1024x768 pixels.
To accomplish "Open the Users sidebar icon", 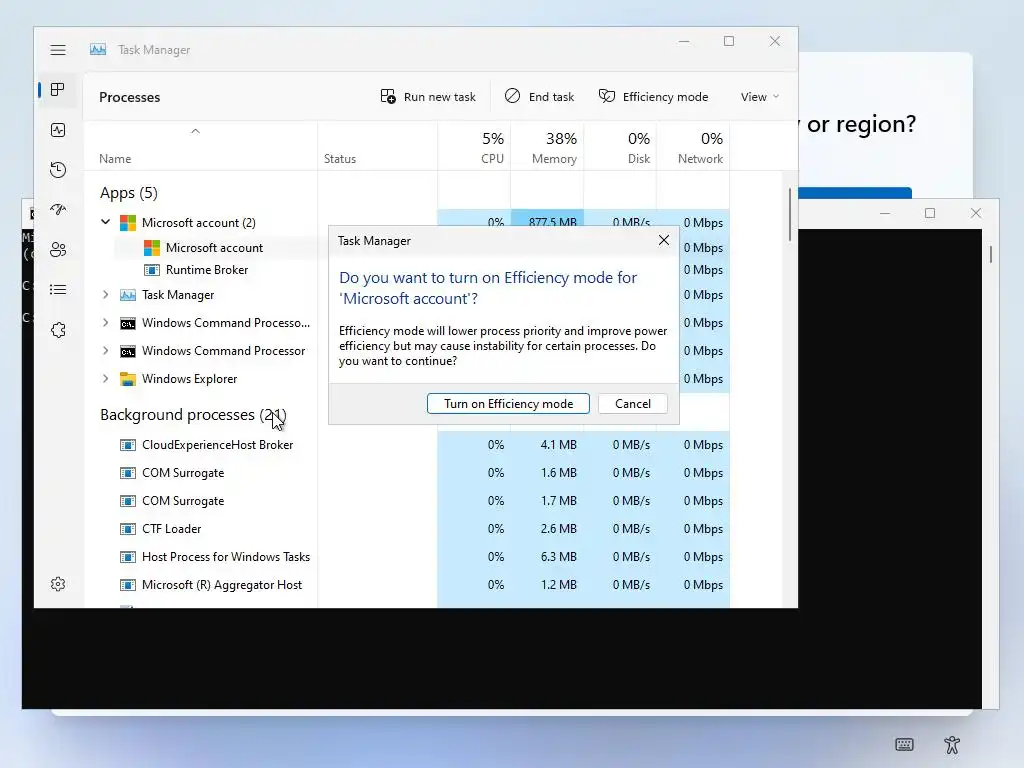I will click(58, 249).
